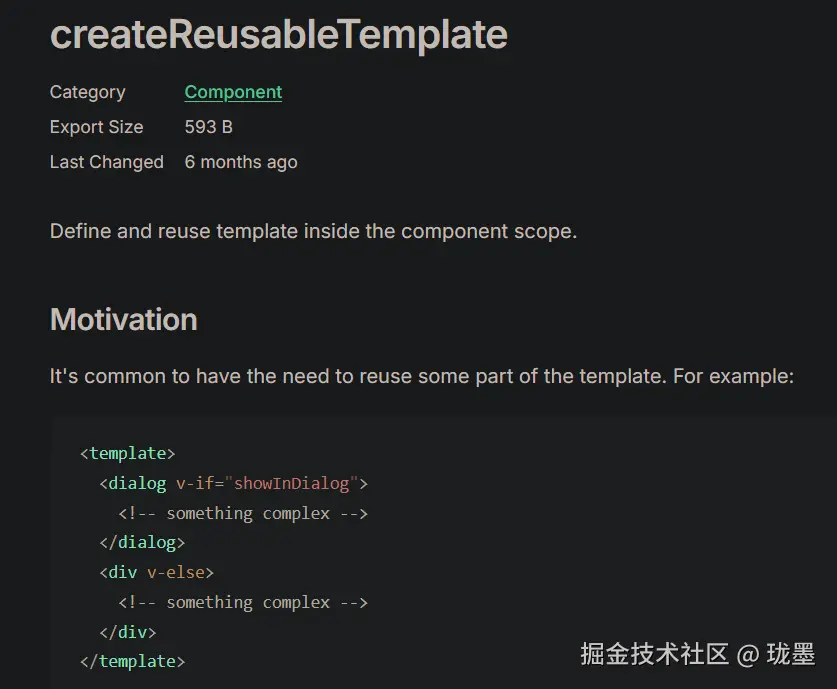
Task: Open the Component category link
Action: coord(233,92)
